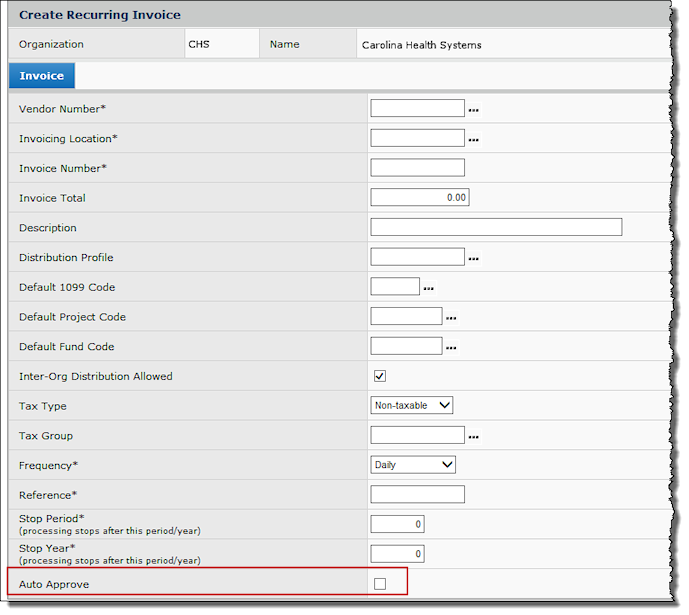
Task: Open Default 1099 Code lookup ellipsis
Action: [429, 289]
